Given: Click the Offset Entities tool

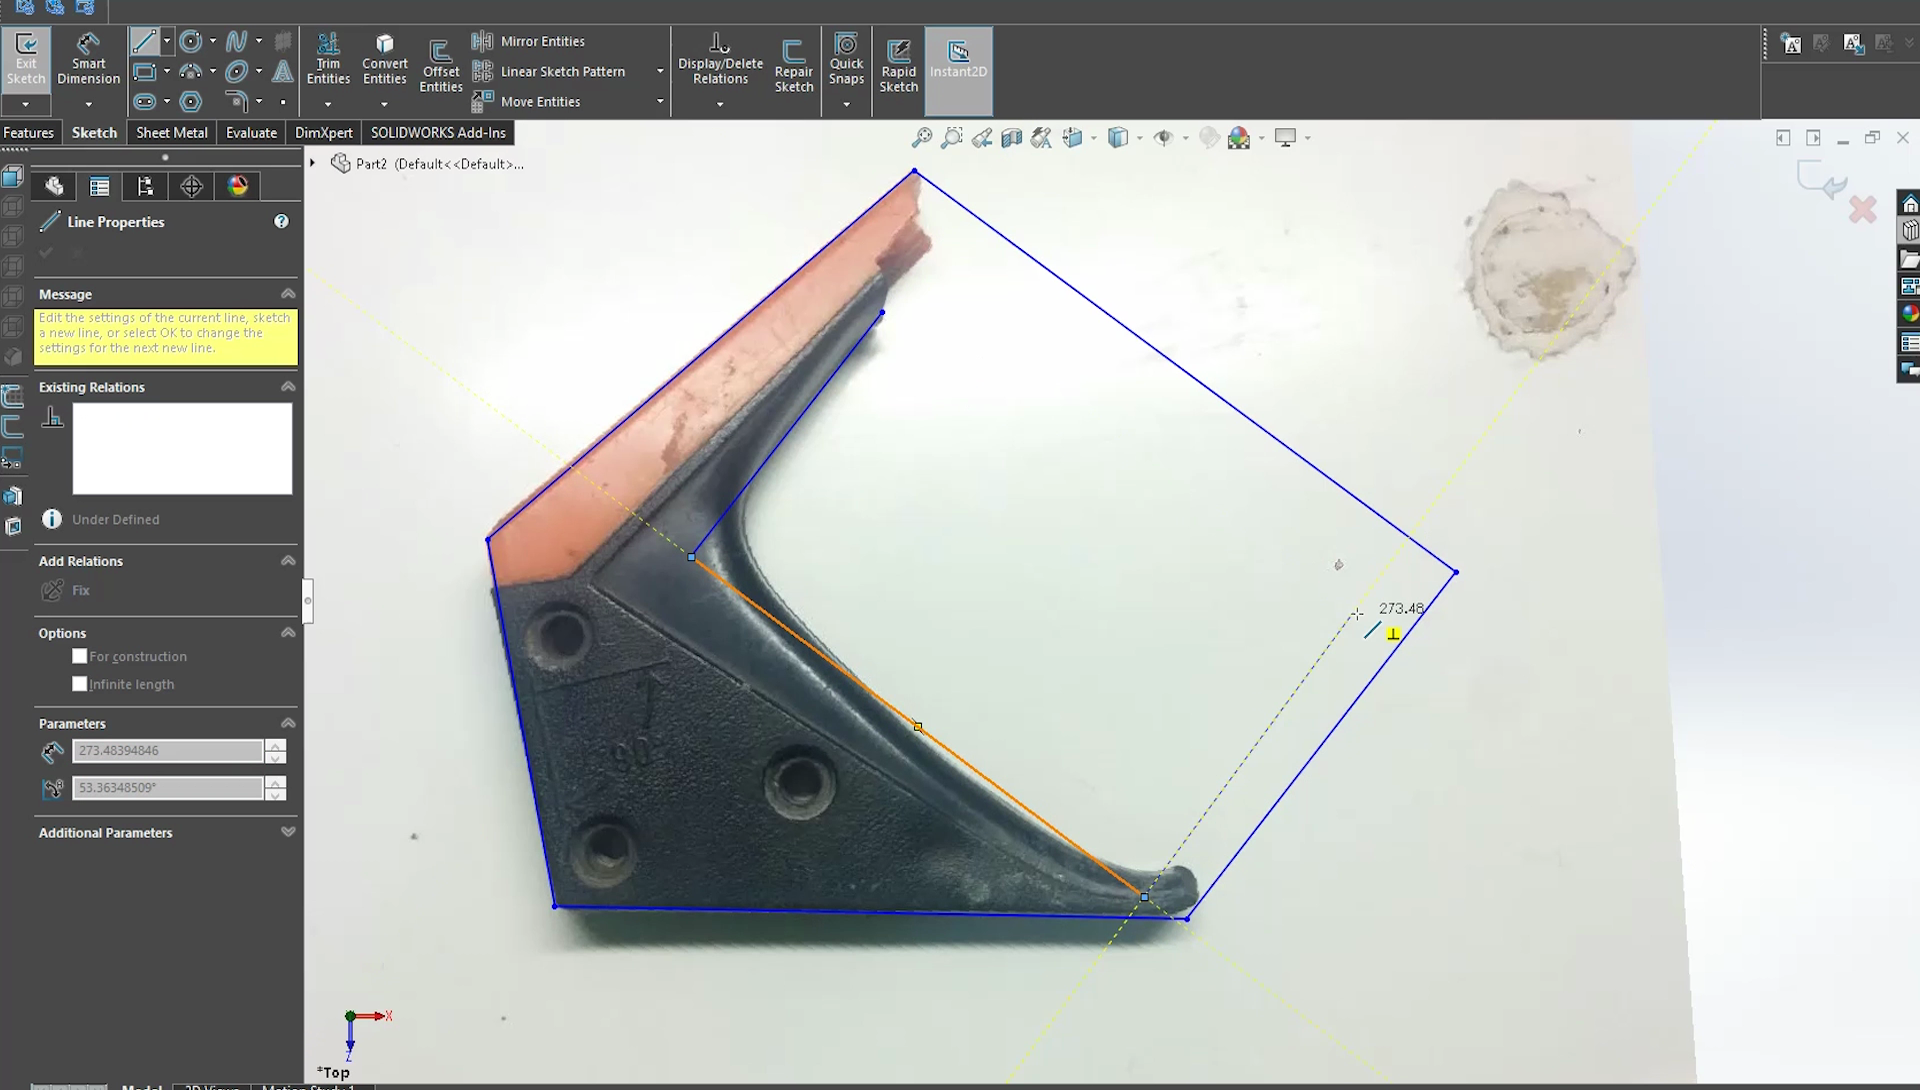Looking at the screenshot, I should point(440,66).
